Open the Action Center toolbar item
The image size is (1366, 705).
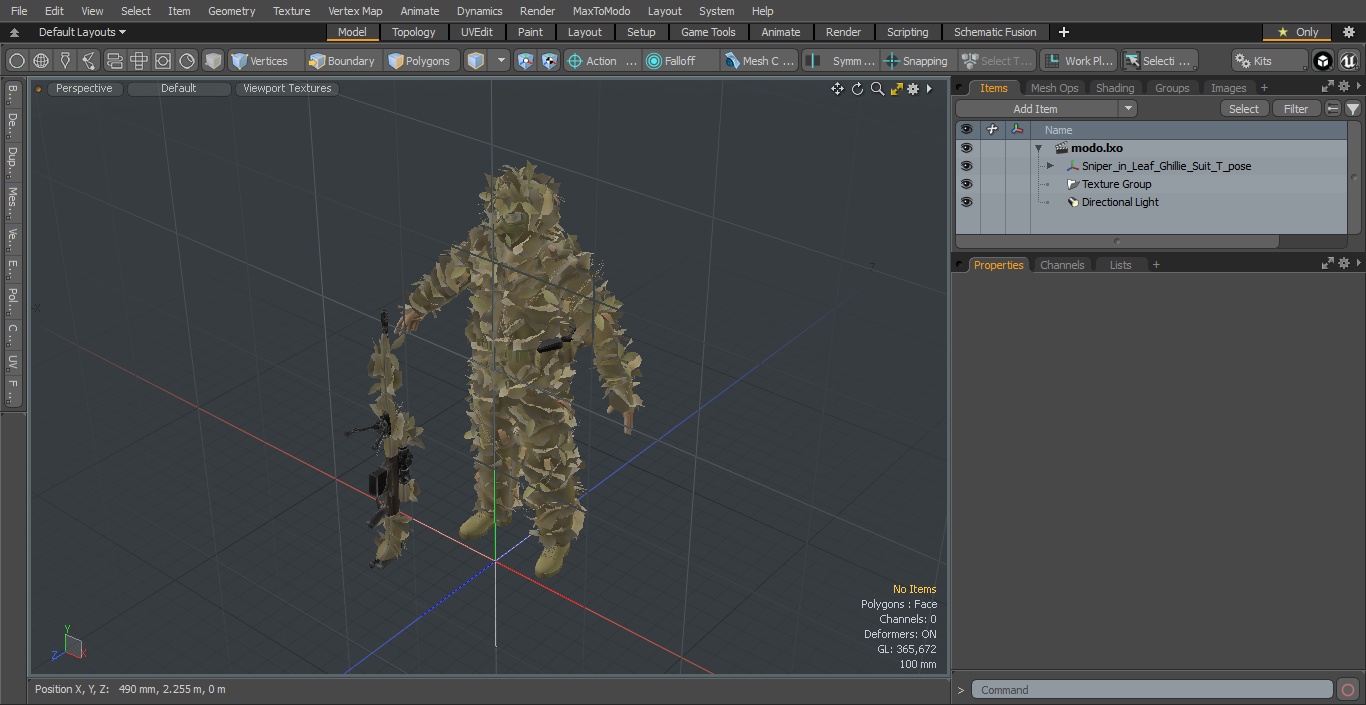602,61
